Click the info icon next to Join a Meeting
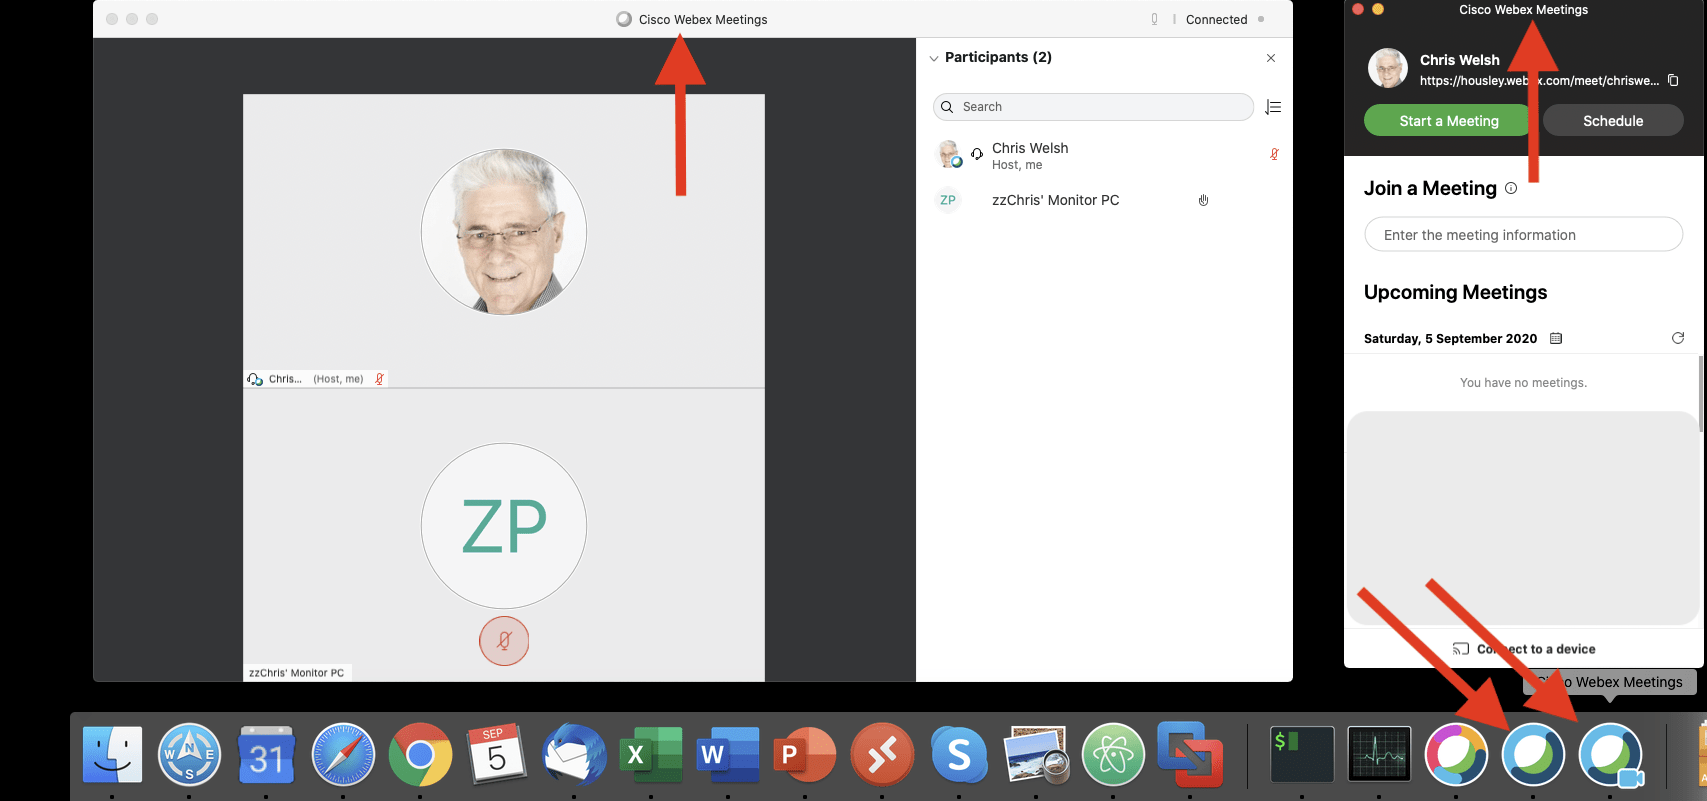The width and height of the screenshot is (1707, 801). (x=1511, y=188)
